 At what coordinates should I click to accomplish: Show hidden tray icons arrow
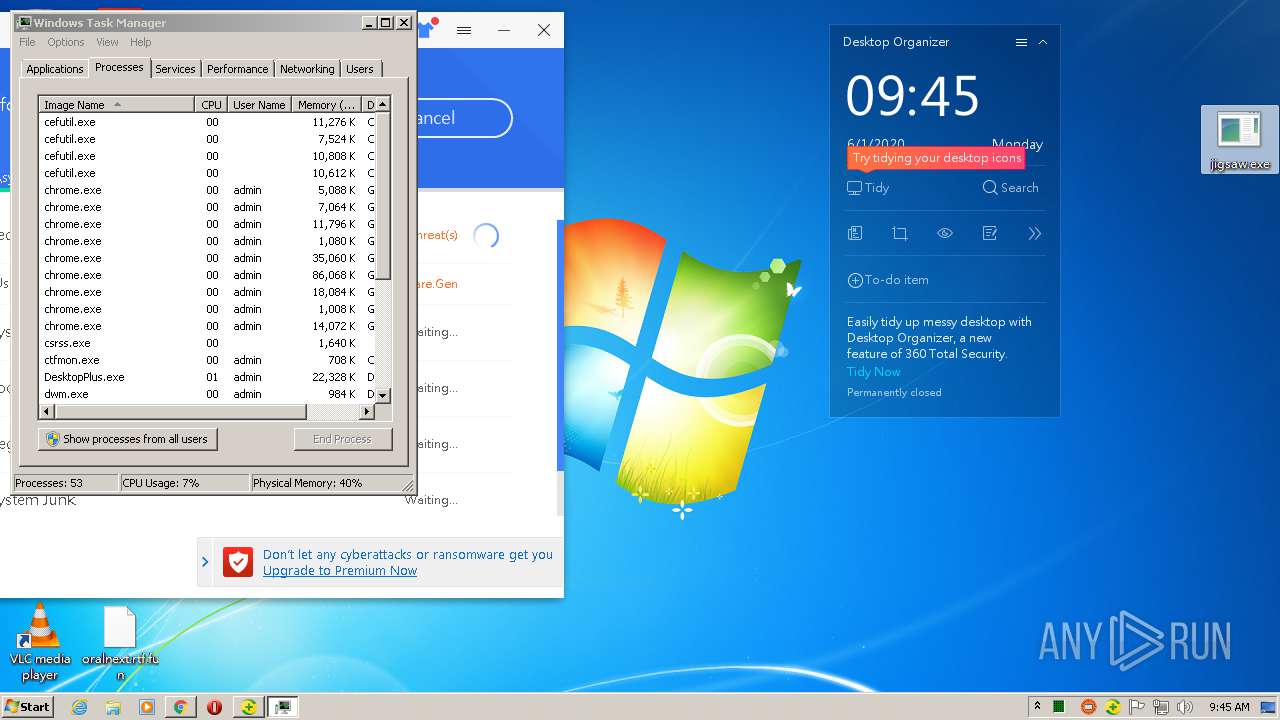click(x=1037, y=707)
